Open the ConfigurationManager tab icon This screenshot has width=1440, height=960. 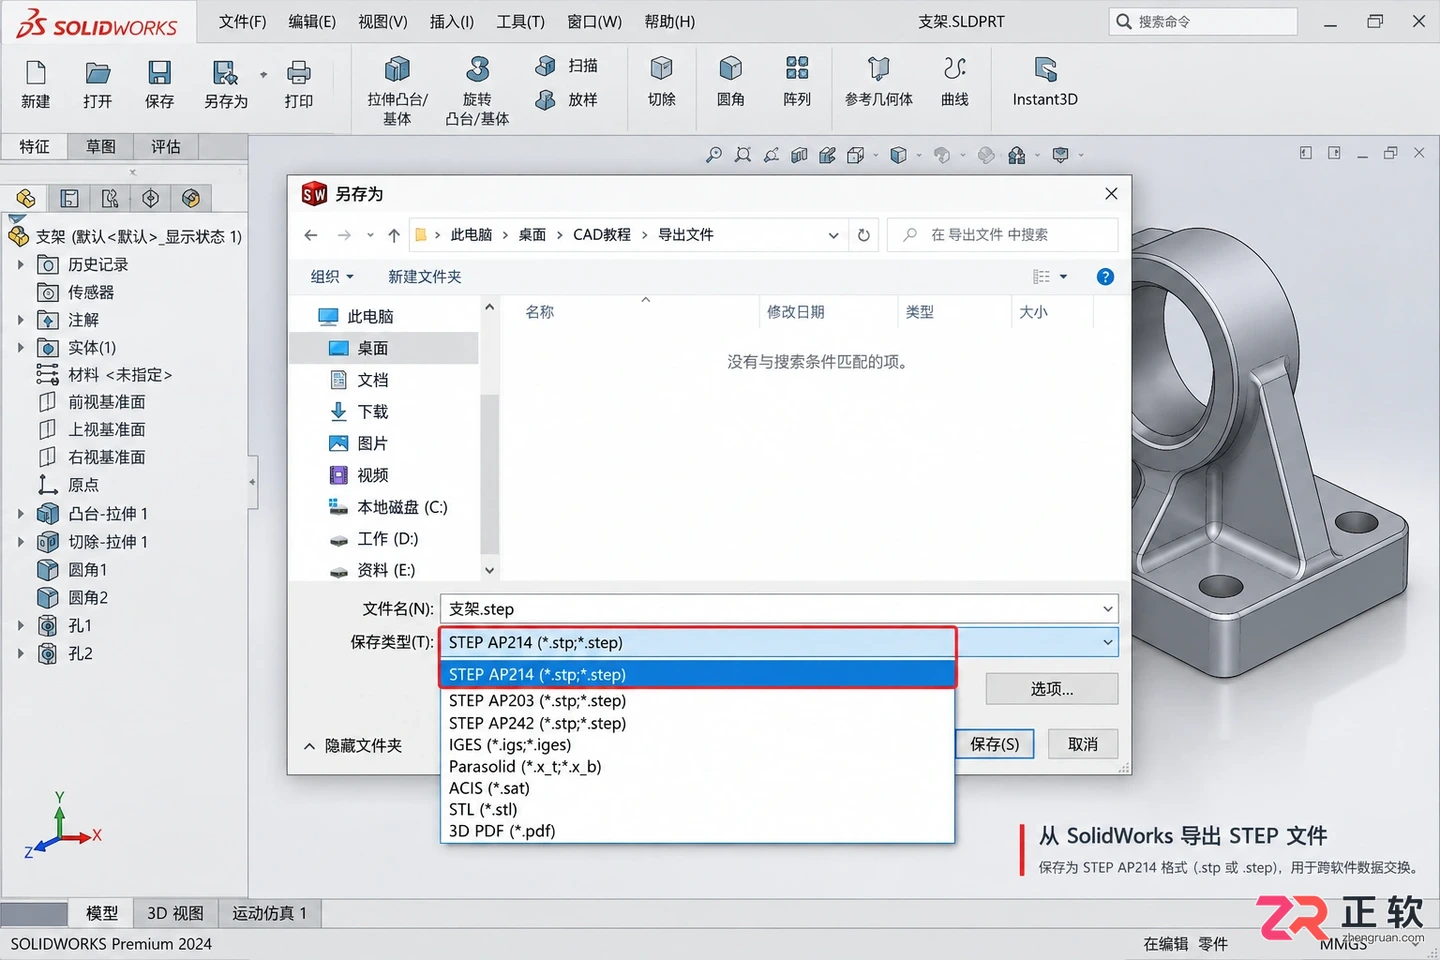click(x=110, y=198)
